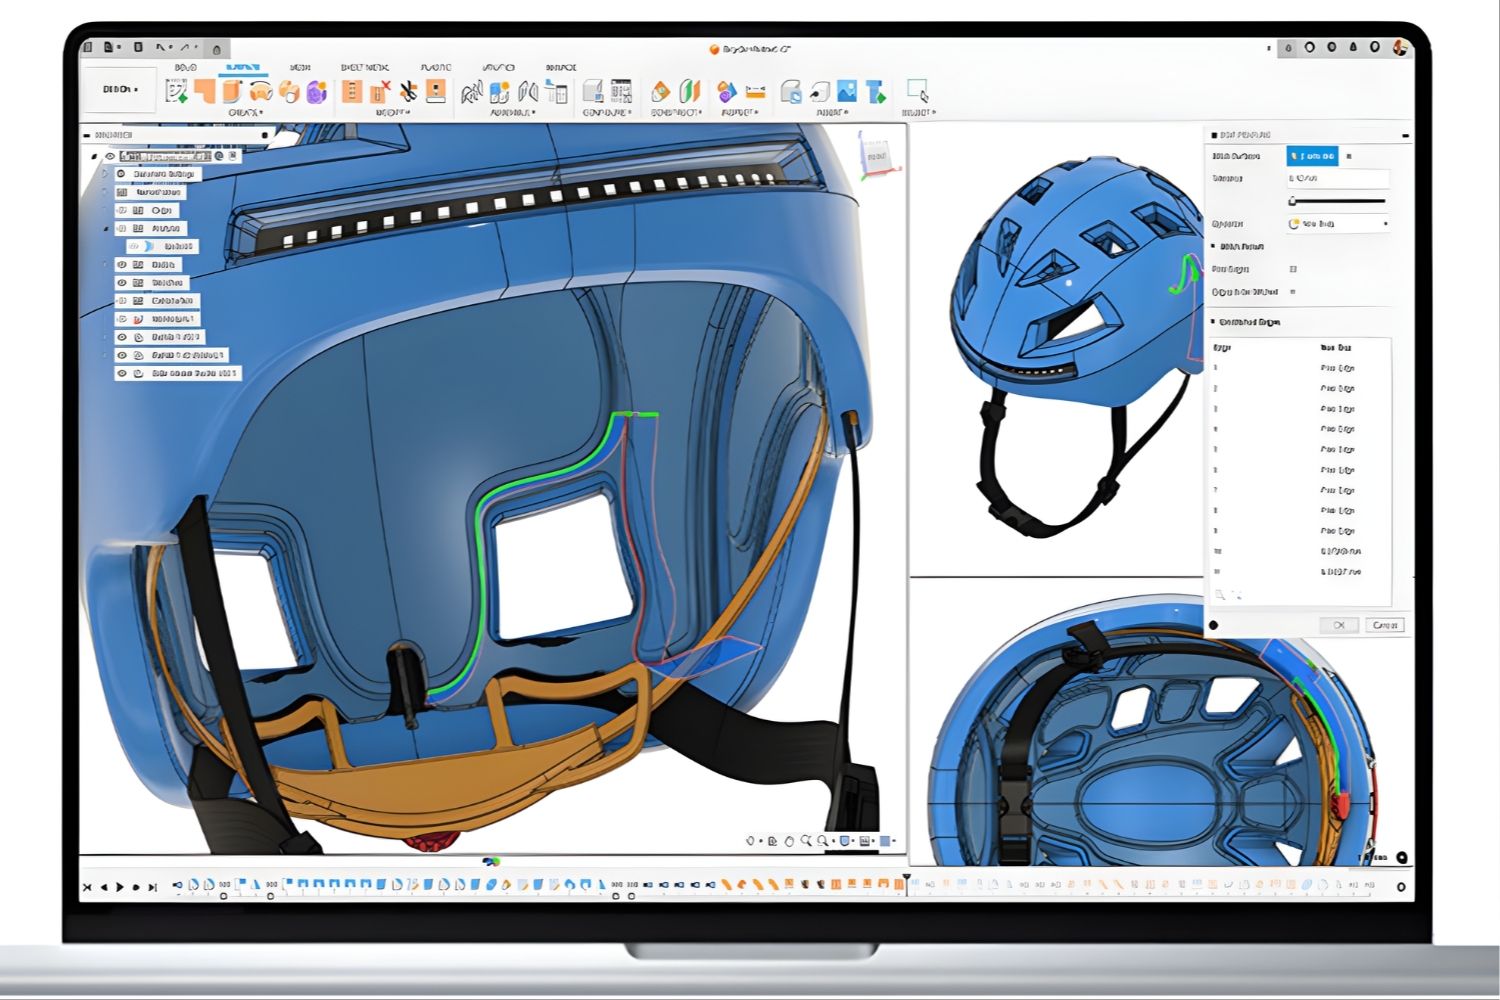Select the Press Pull icon on the toolbar
The image size is (1500, 1000).
click(x=350, y=91)
